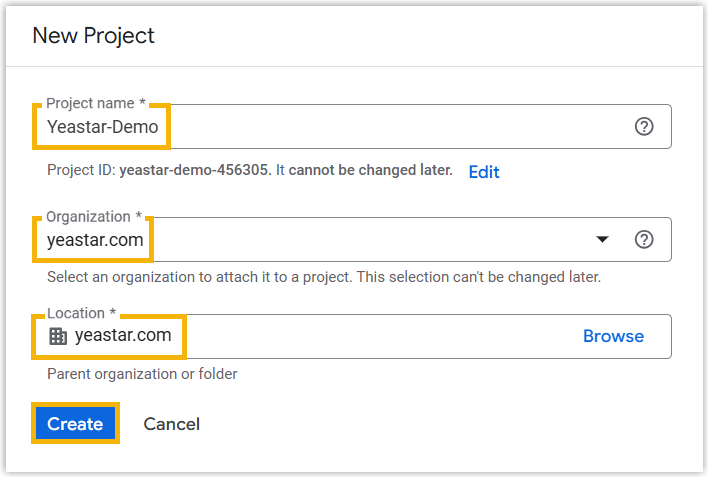Click the "Project name *" field label
709x478 pixels.
click(97, 103)
